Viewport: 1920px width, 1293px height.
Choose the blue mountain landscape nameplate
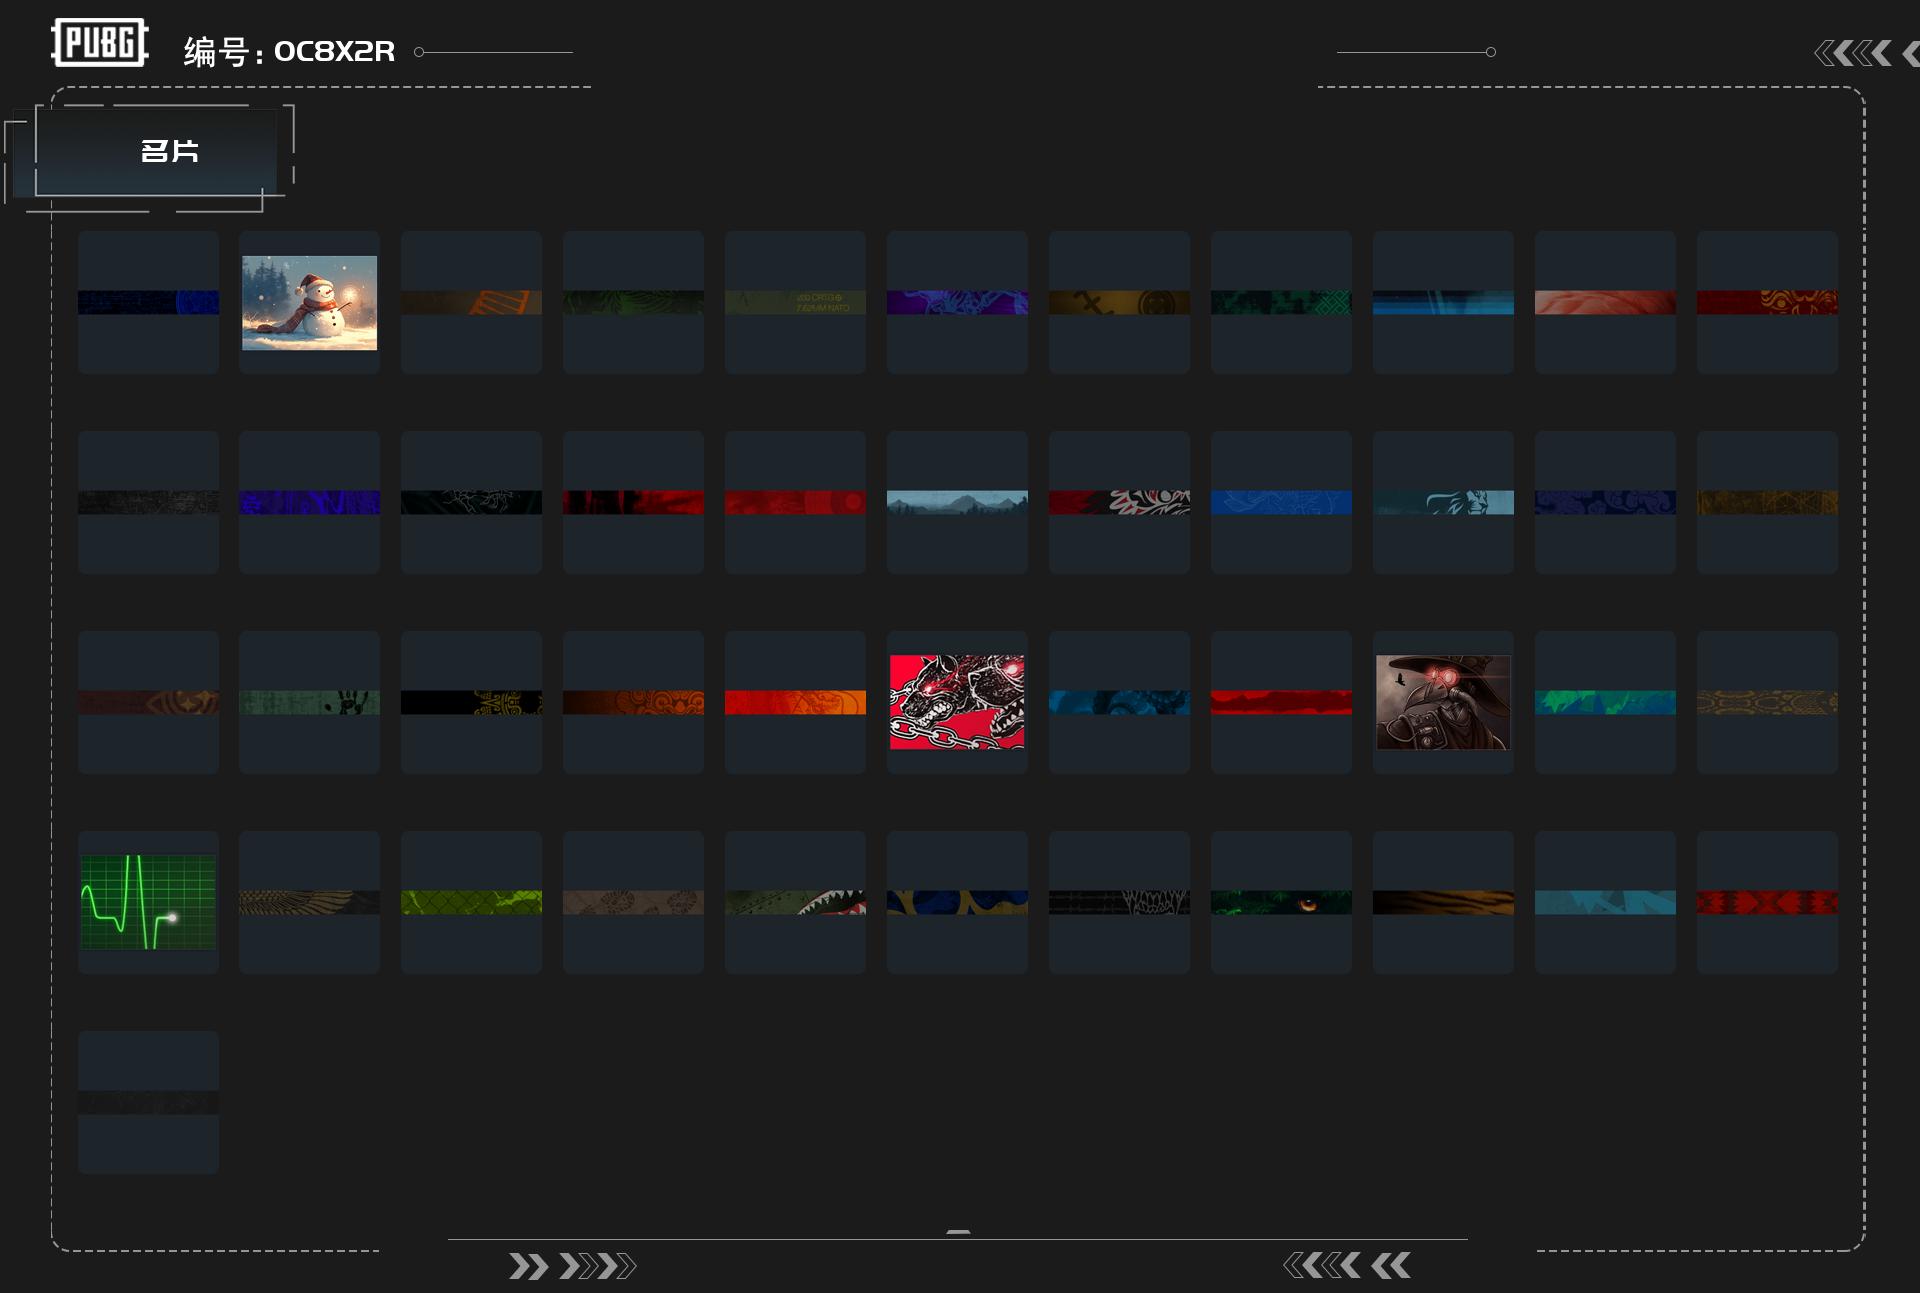957,502
